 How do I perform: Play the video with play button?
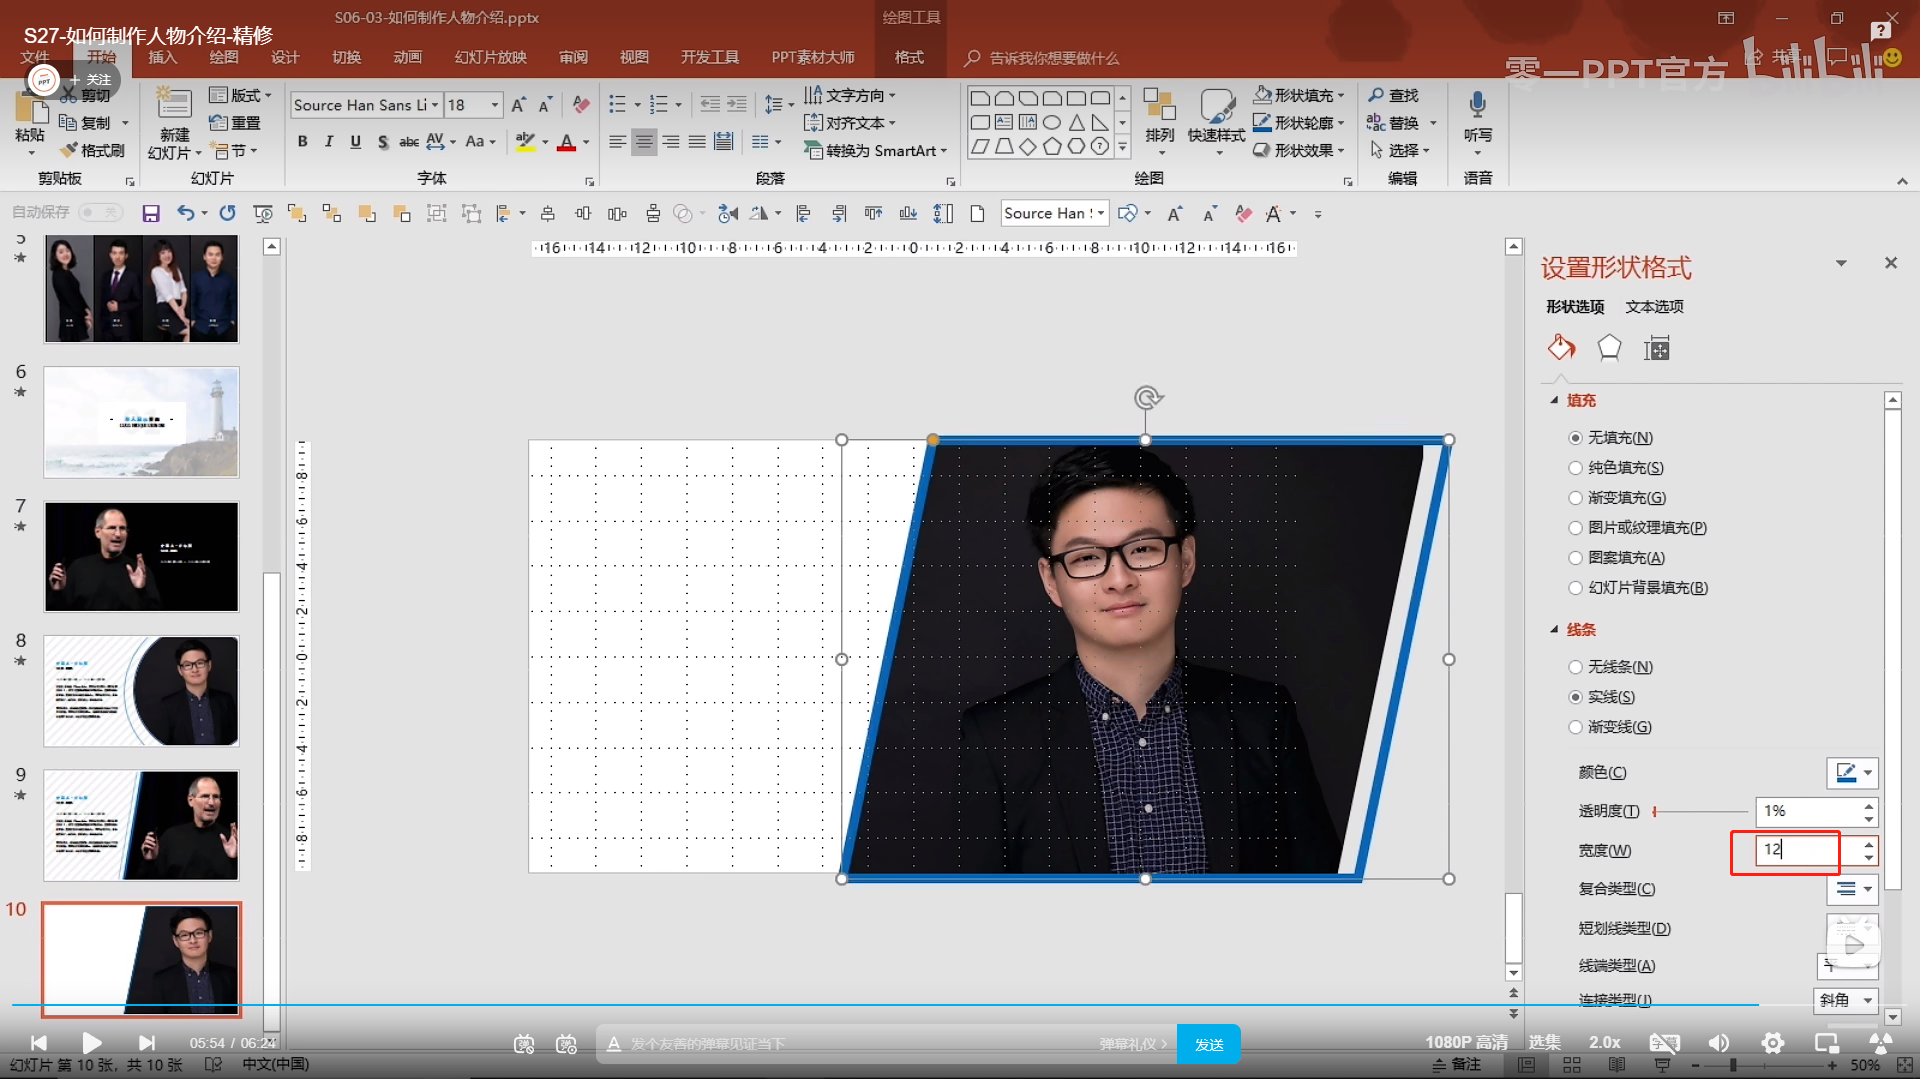[92, 1043]
